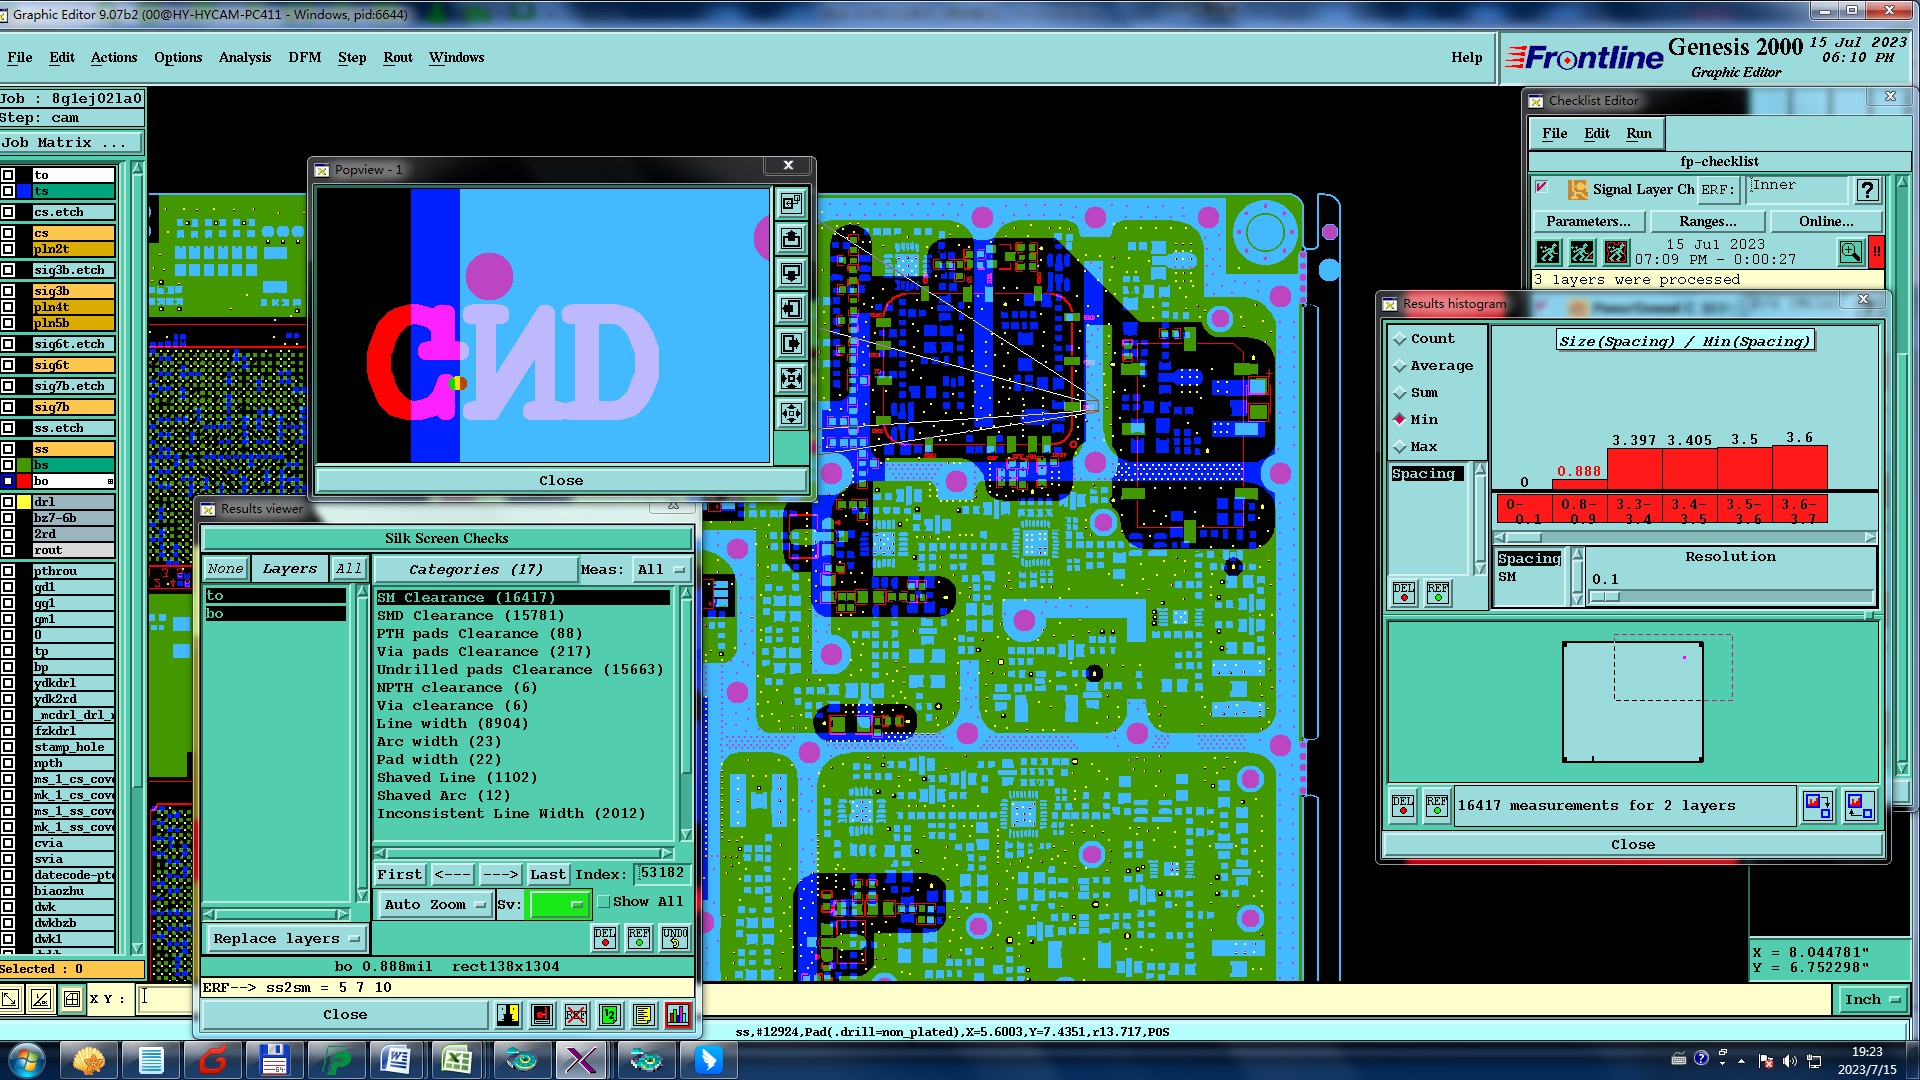
Task: Open the green Sv color dropdown
Action: pos(558,904)
